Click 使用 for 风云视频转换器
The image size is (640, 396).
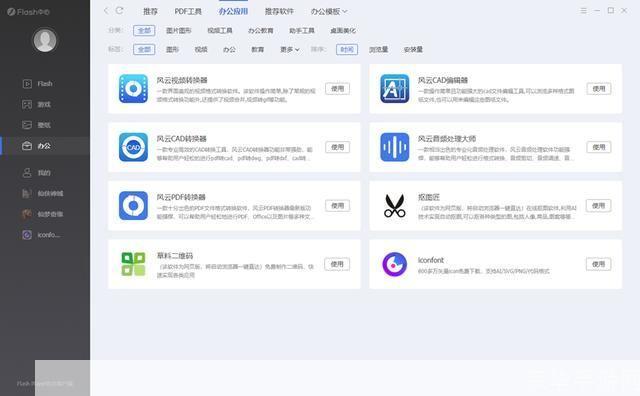338,89
